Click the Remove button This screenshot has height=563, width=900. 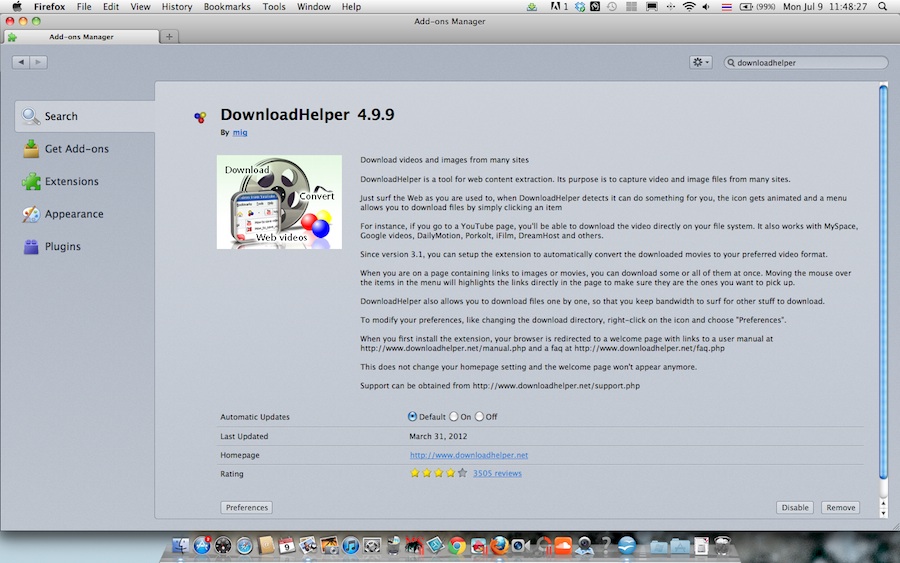(x=841, y=507)
